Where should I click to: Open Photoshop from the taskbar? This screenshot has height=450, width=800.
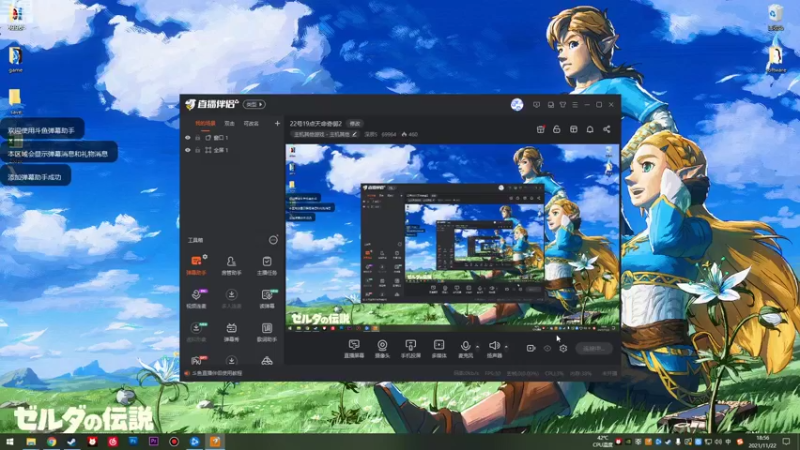click(133, 441)
